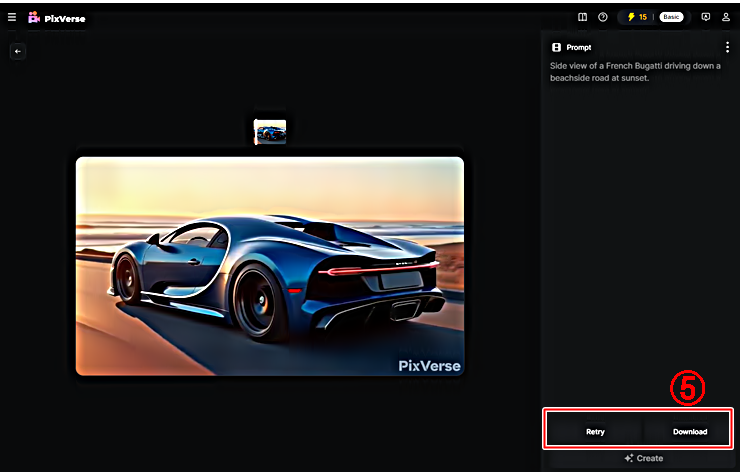Open the hamburger menu

click(12, 17)
